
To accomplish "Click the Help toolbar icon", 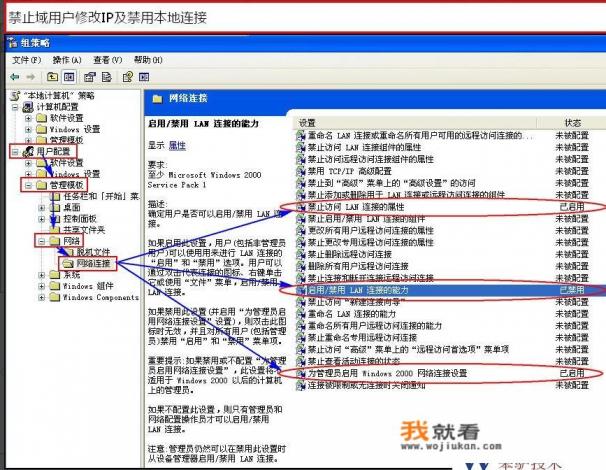I will 128,77.
